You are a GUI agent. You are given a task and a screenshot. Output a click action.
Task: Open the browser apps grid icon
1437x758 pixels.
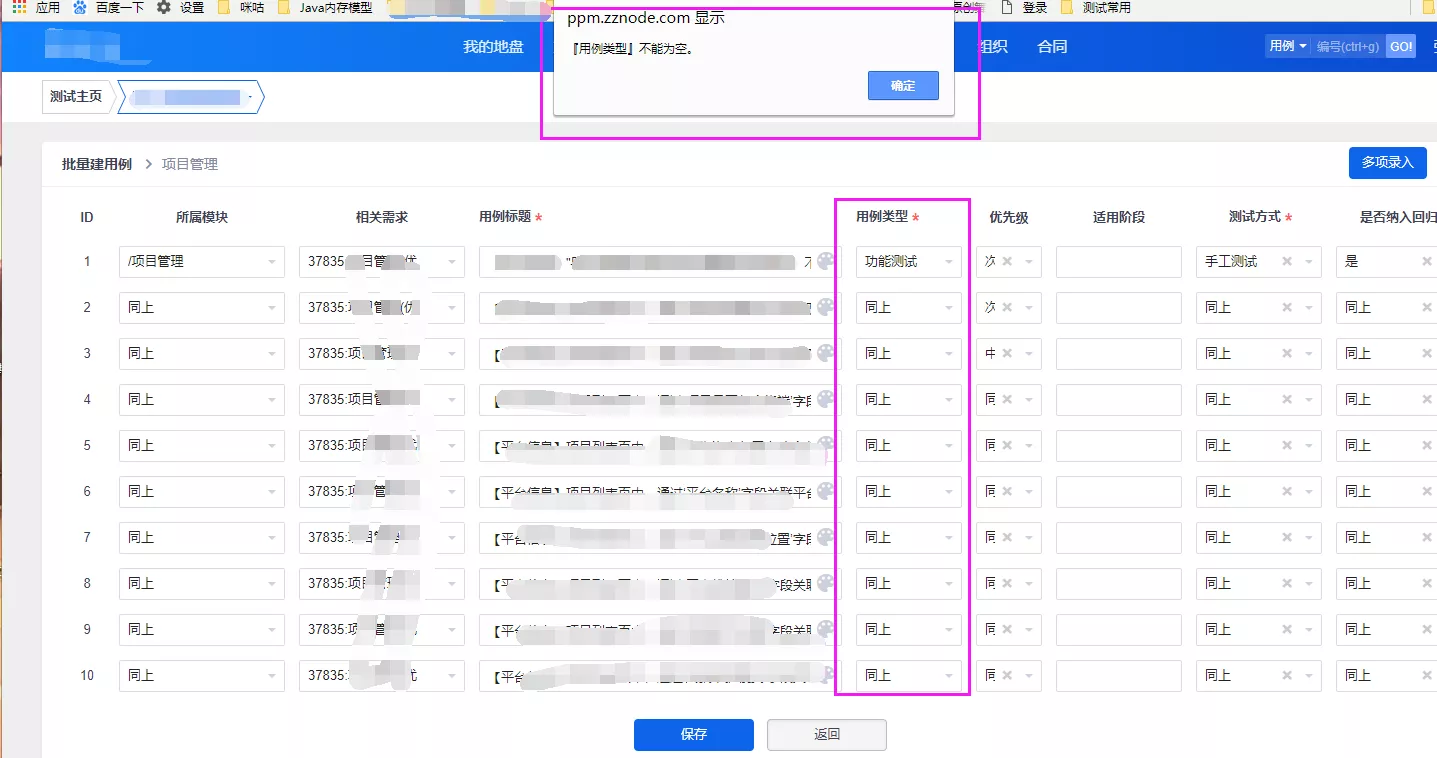click(x=19, y=7)
